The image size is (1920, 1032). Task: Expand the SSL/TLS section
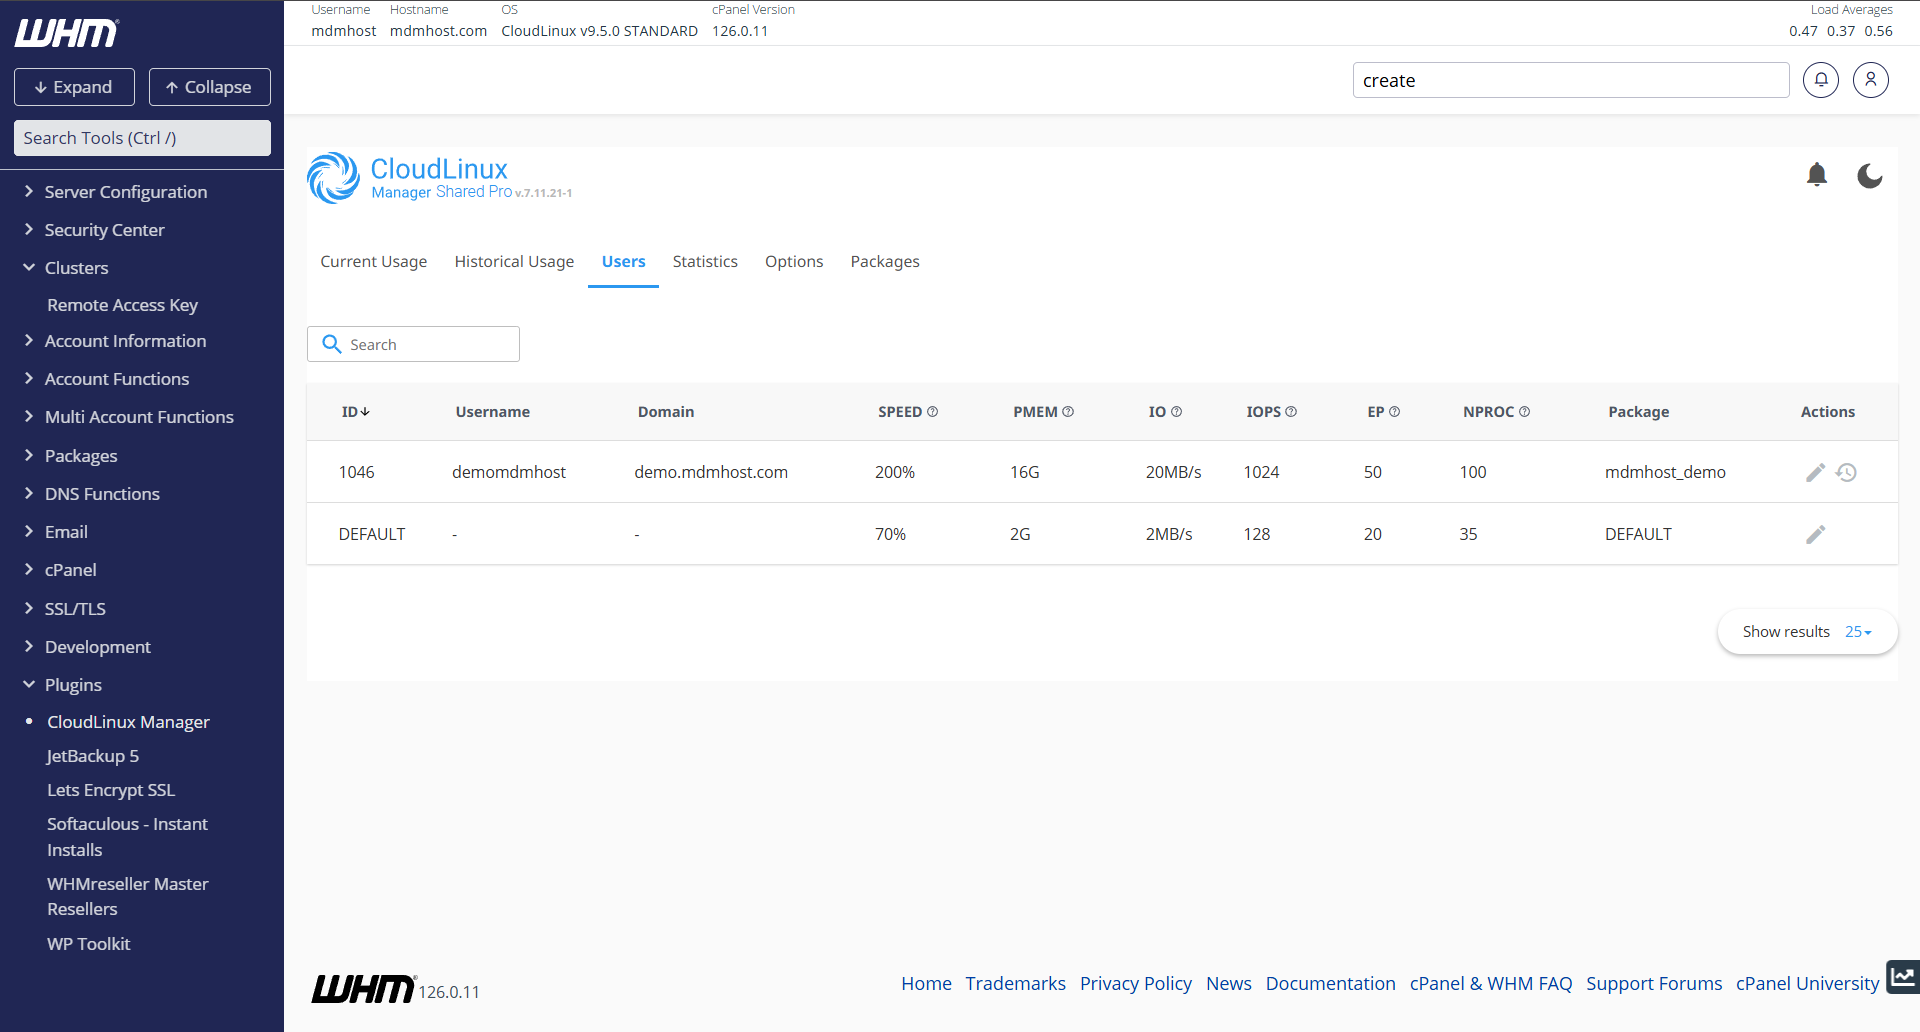click(x=65, y=609)
